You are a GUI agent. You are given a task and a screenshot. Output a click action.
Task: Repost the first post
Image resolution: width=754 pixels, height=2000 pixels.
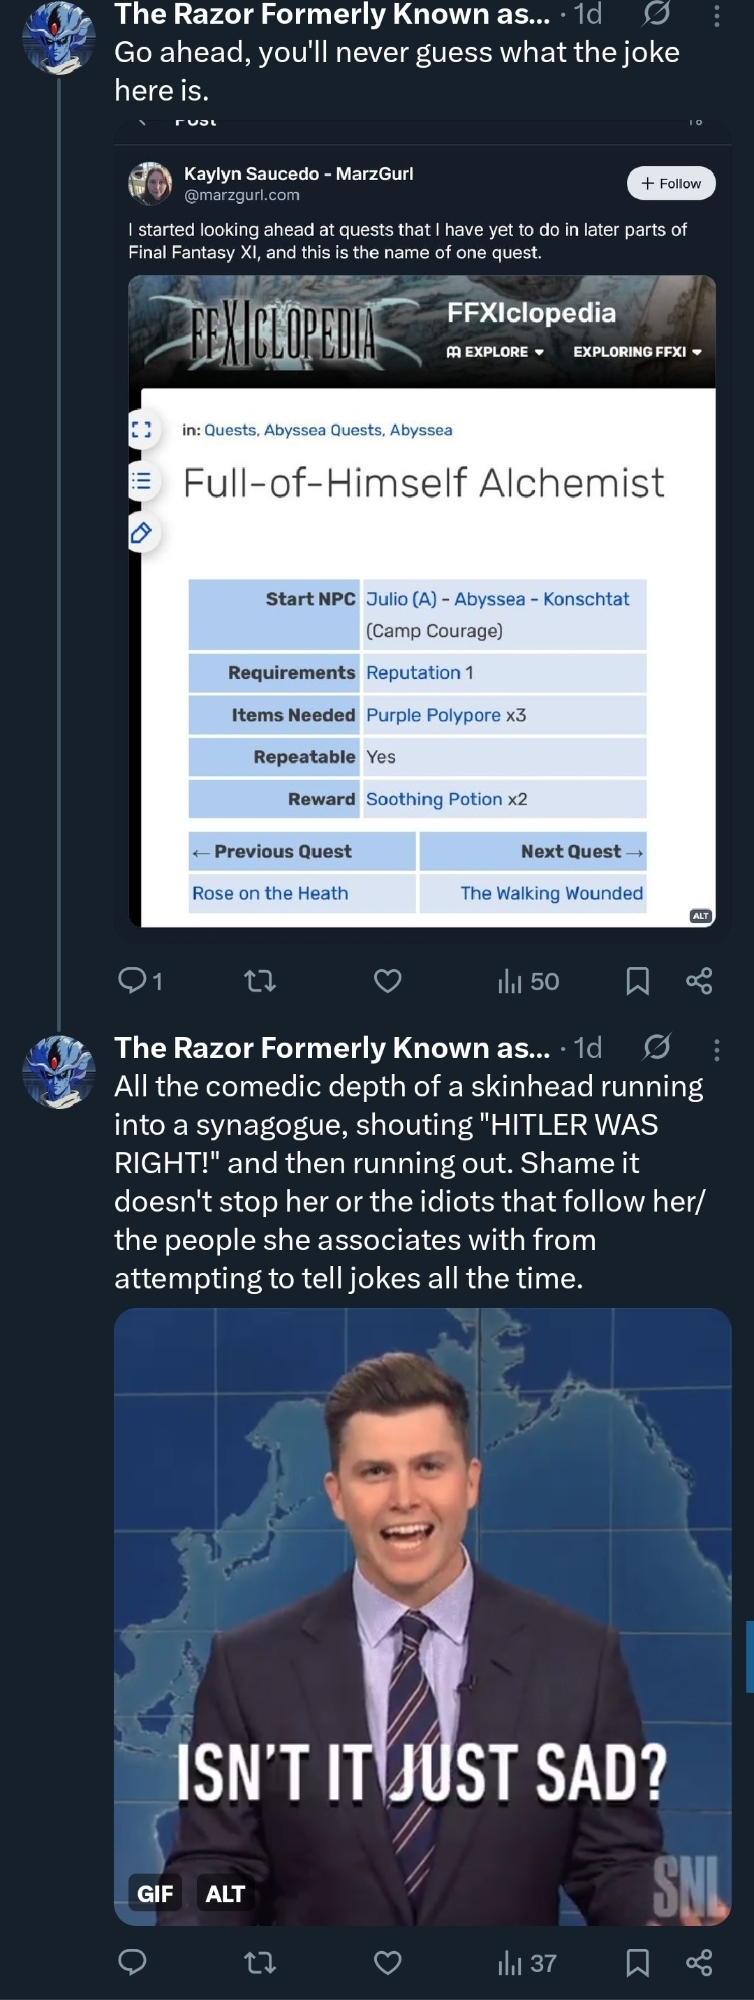[x=260, y=981]
